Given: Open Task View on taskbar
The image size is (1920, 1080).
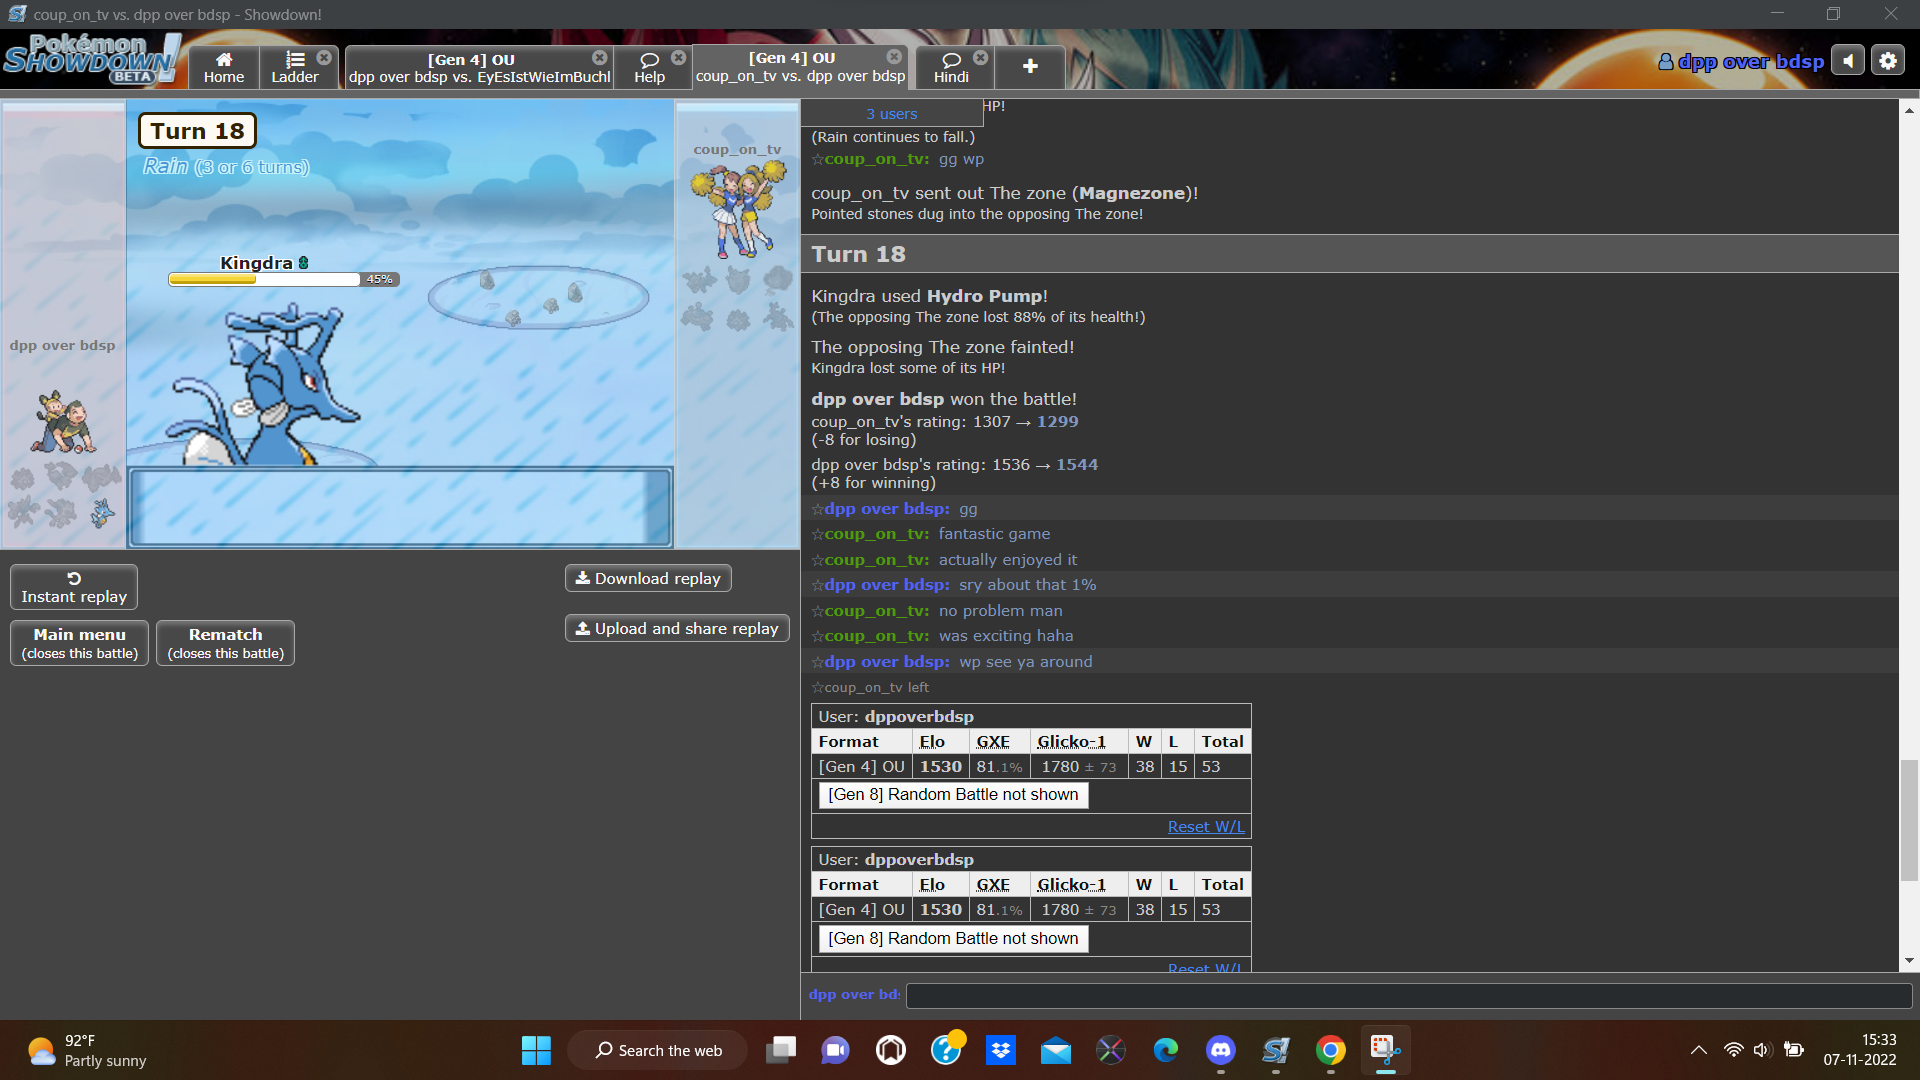Looking at the screenshot, I should (x=781, y=1050).
